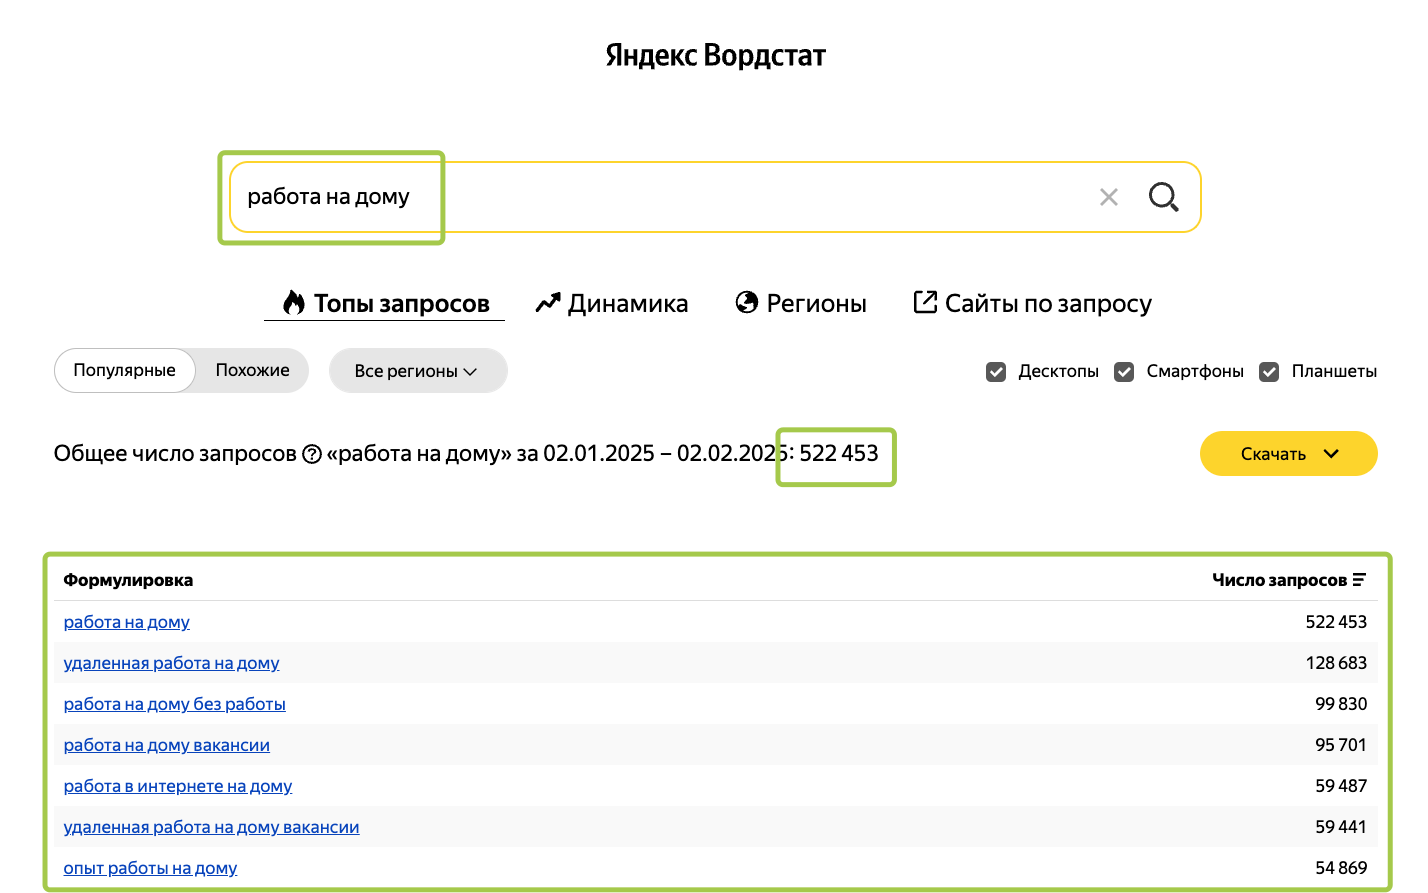Image resolution: width=1428 pixels, height=893 pixels.
Task: Expand the Скачать download options
Action: 1288,453
